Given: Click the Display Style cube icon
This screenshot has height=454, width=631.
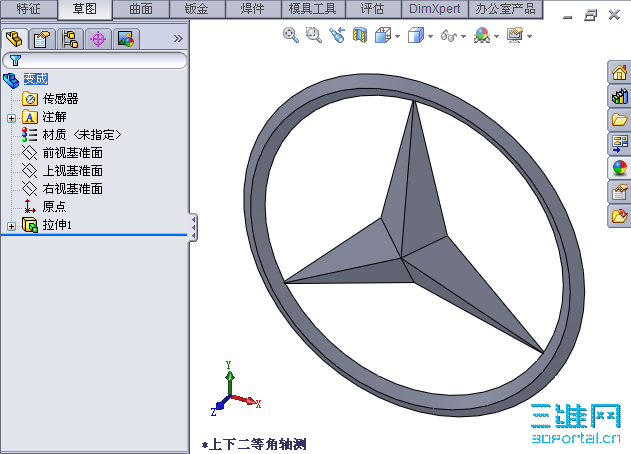Looking at the screenshot, I should 416,35.
